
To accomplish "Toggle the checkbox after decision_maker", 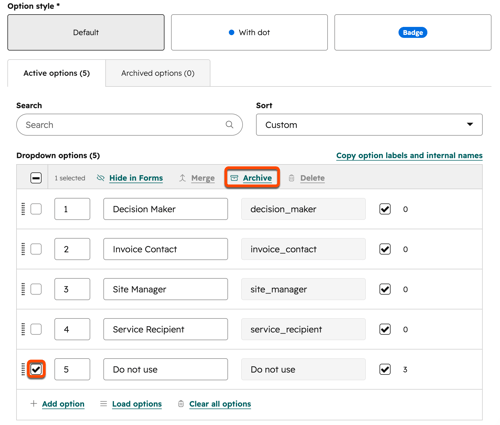I will pyautogui.click(x=385, y=209).
